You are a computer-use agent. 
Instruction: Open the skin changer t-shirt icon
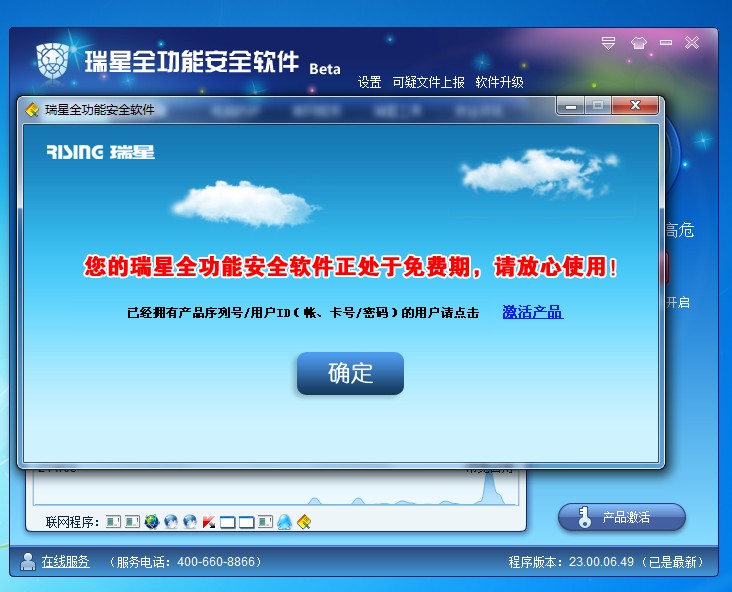(x=639, y=43)
